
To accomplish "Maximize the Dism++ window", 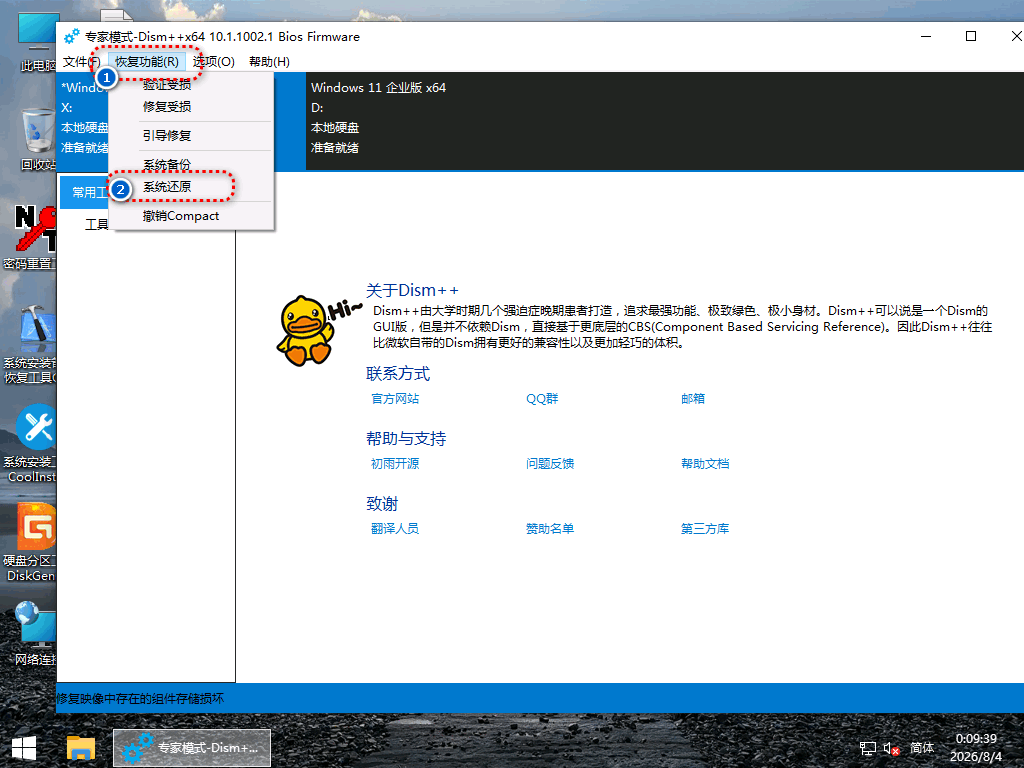I will tap(971, 37).
